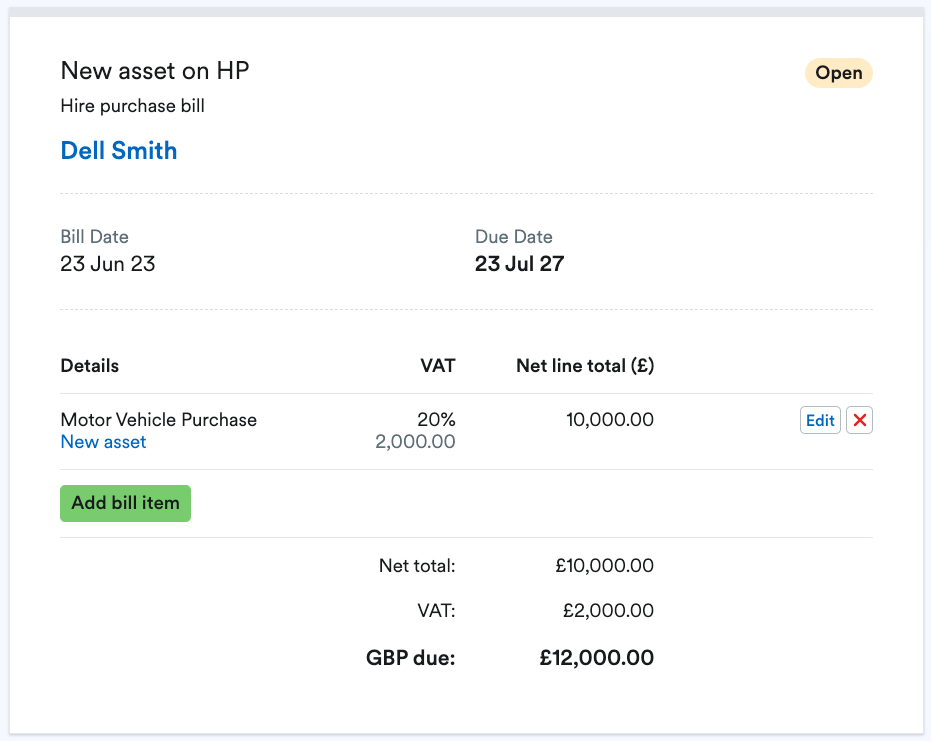This screenshot has width=931, height=741.
Task: Click the New asset link under Motor Vehicle Purchase
Action: pyautogui.click(x=103, y=441)
